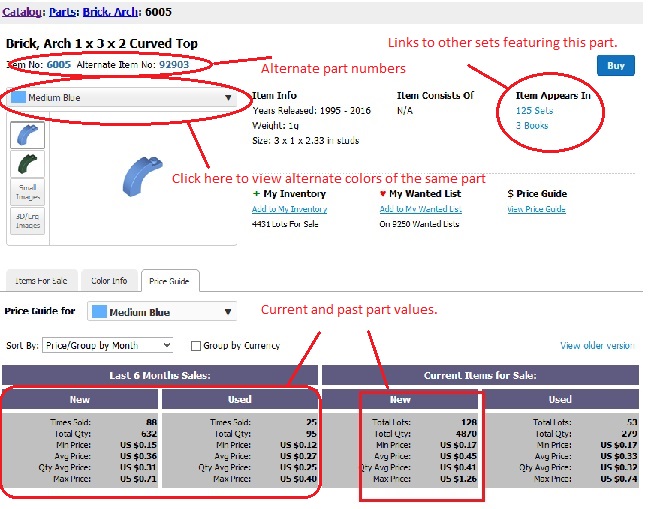Click Total Qty value 4870

tap(466, 434)
